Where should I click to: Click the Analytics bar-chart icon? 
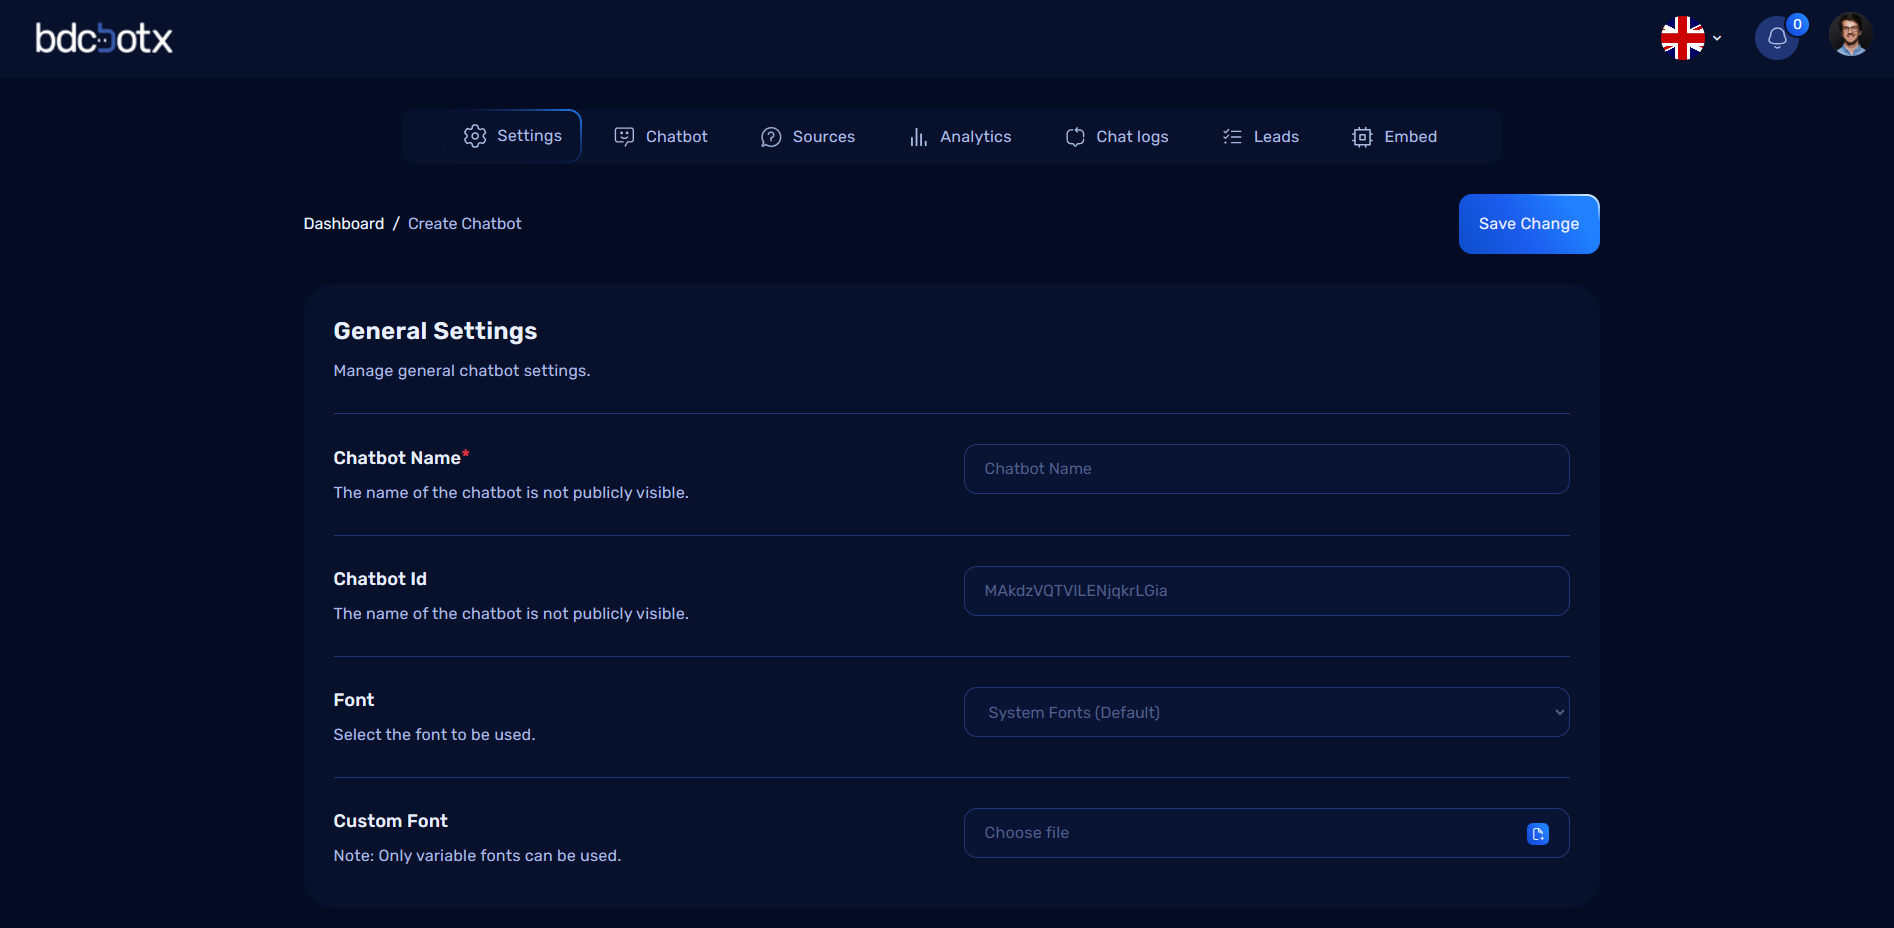pyautogui.click(x=918, y=136)
